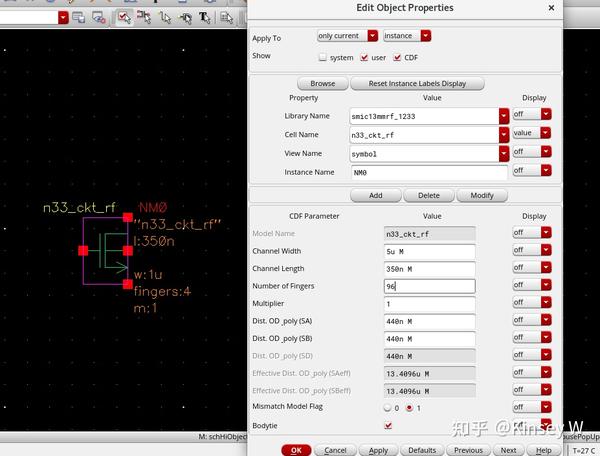Toggle the user Show checkbox
600x456 pixels.
pyautogui.click(x=364, y=57)
